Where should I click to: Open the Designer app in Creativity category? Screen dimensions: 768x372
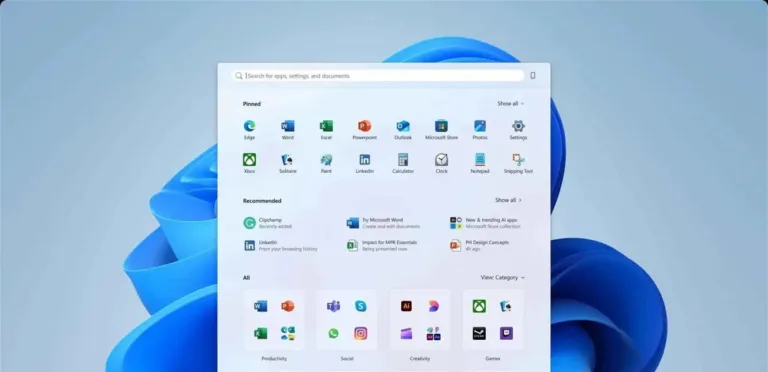point(433,306)
